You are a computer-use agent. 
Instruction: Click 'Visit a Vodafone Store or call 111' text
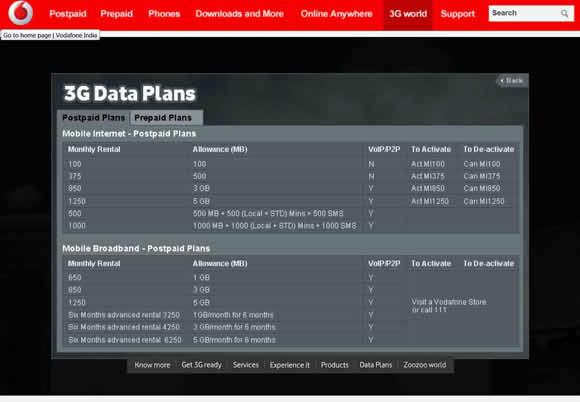point(449,306)
